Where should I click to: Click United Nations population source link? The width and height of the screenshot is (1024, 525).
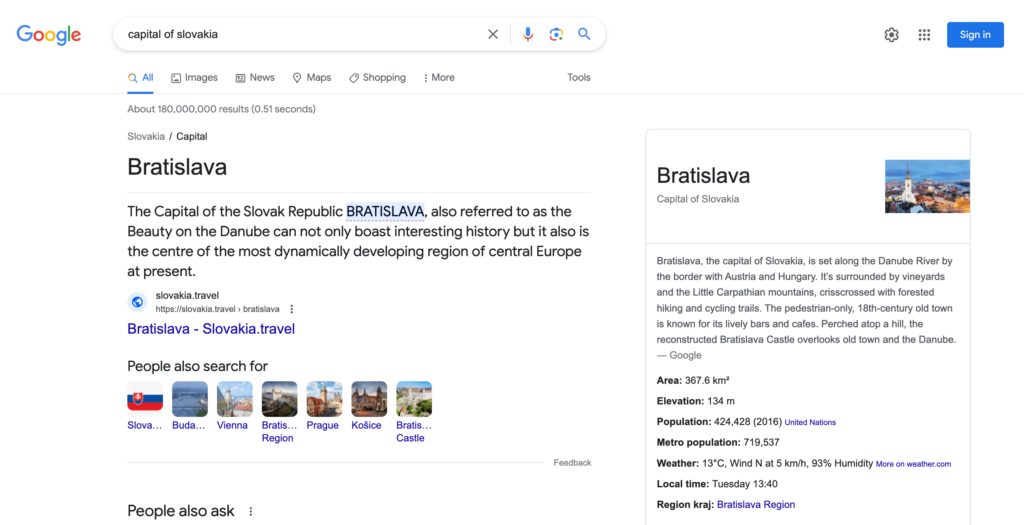[x=810, y=422]
